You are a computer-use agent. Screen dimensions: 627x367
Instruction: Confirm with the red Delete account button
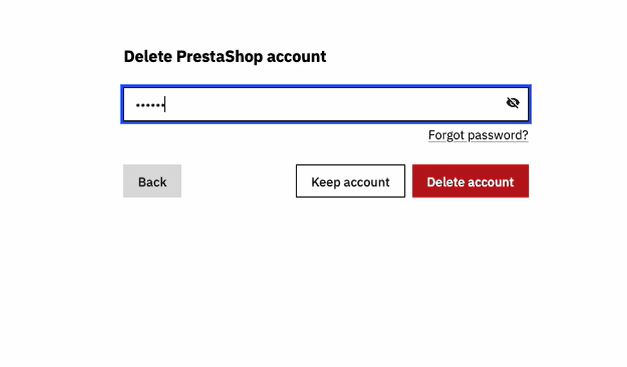pos(470,181)
